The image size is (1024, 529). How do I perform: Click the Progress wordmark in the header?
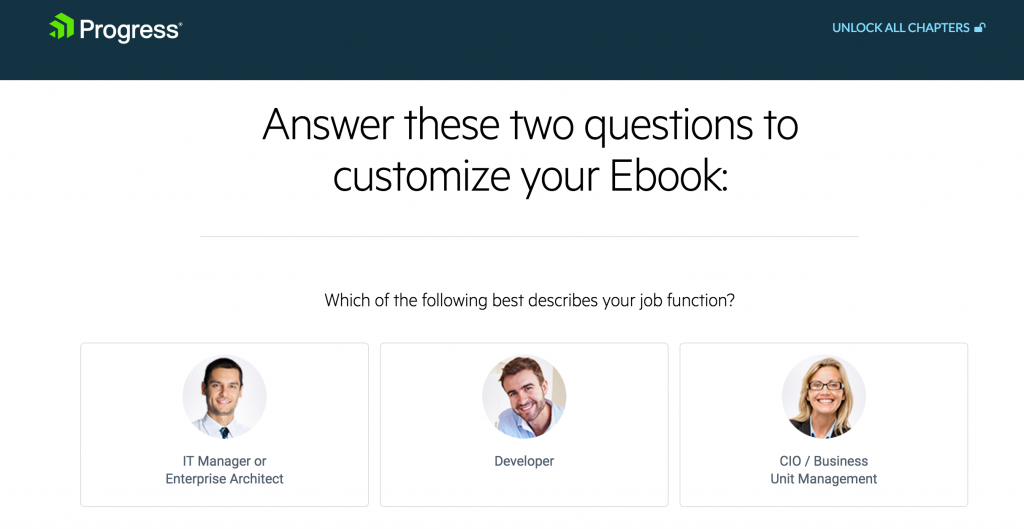click(x=131, y=29)
